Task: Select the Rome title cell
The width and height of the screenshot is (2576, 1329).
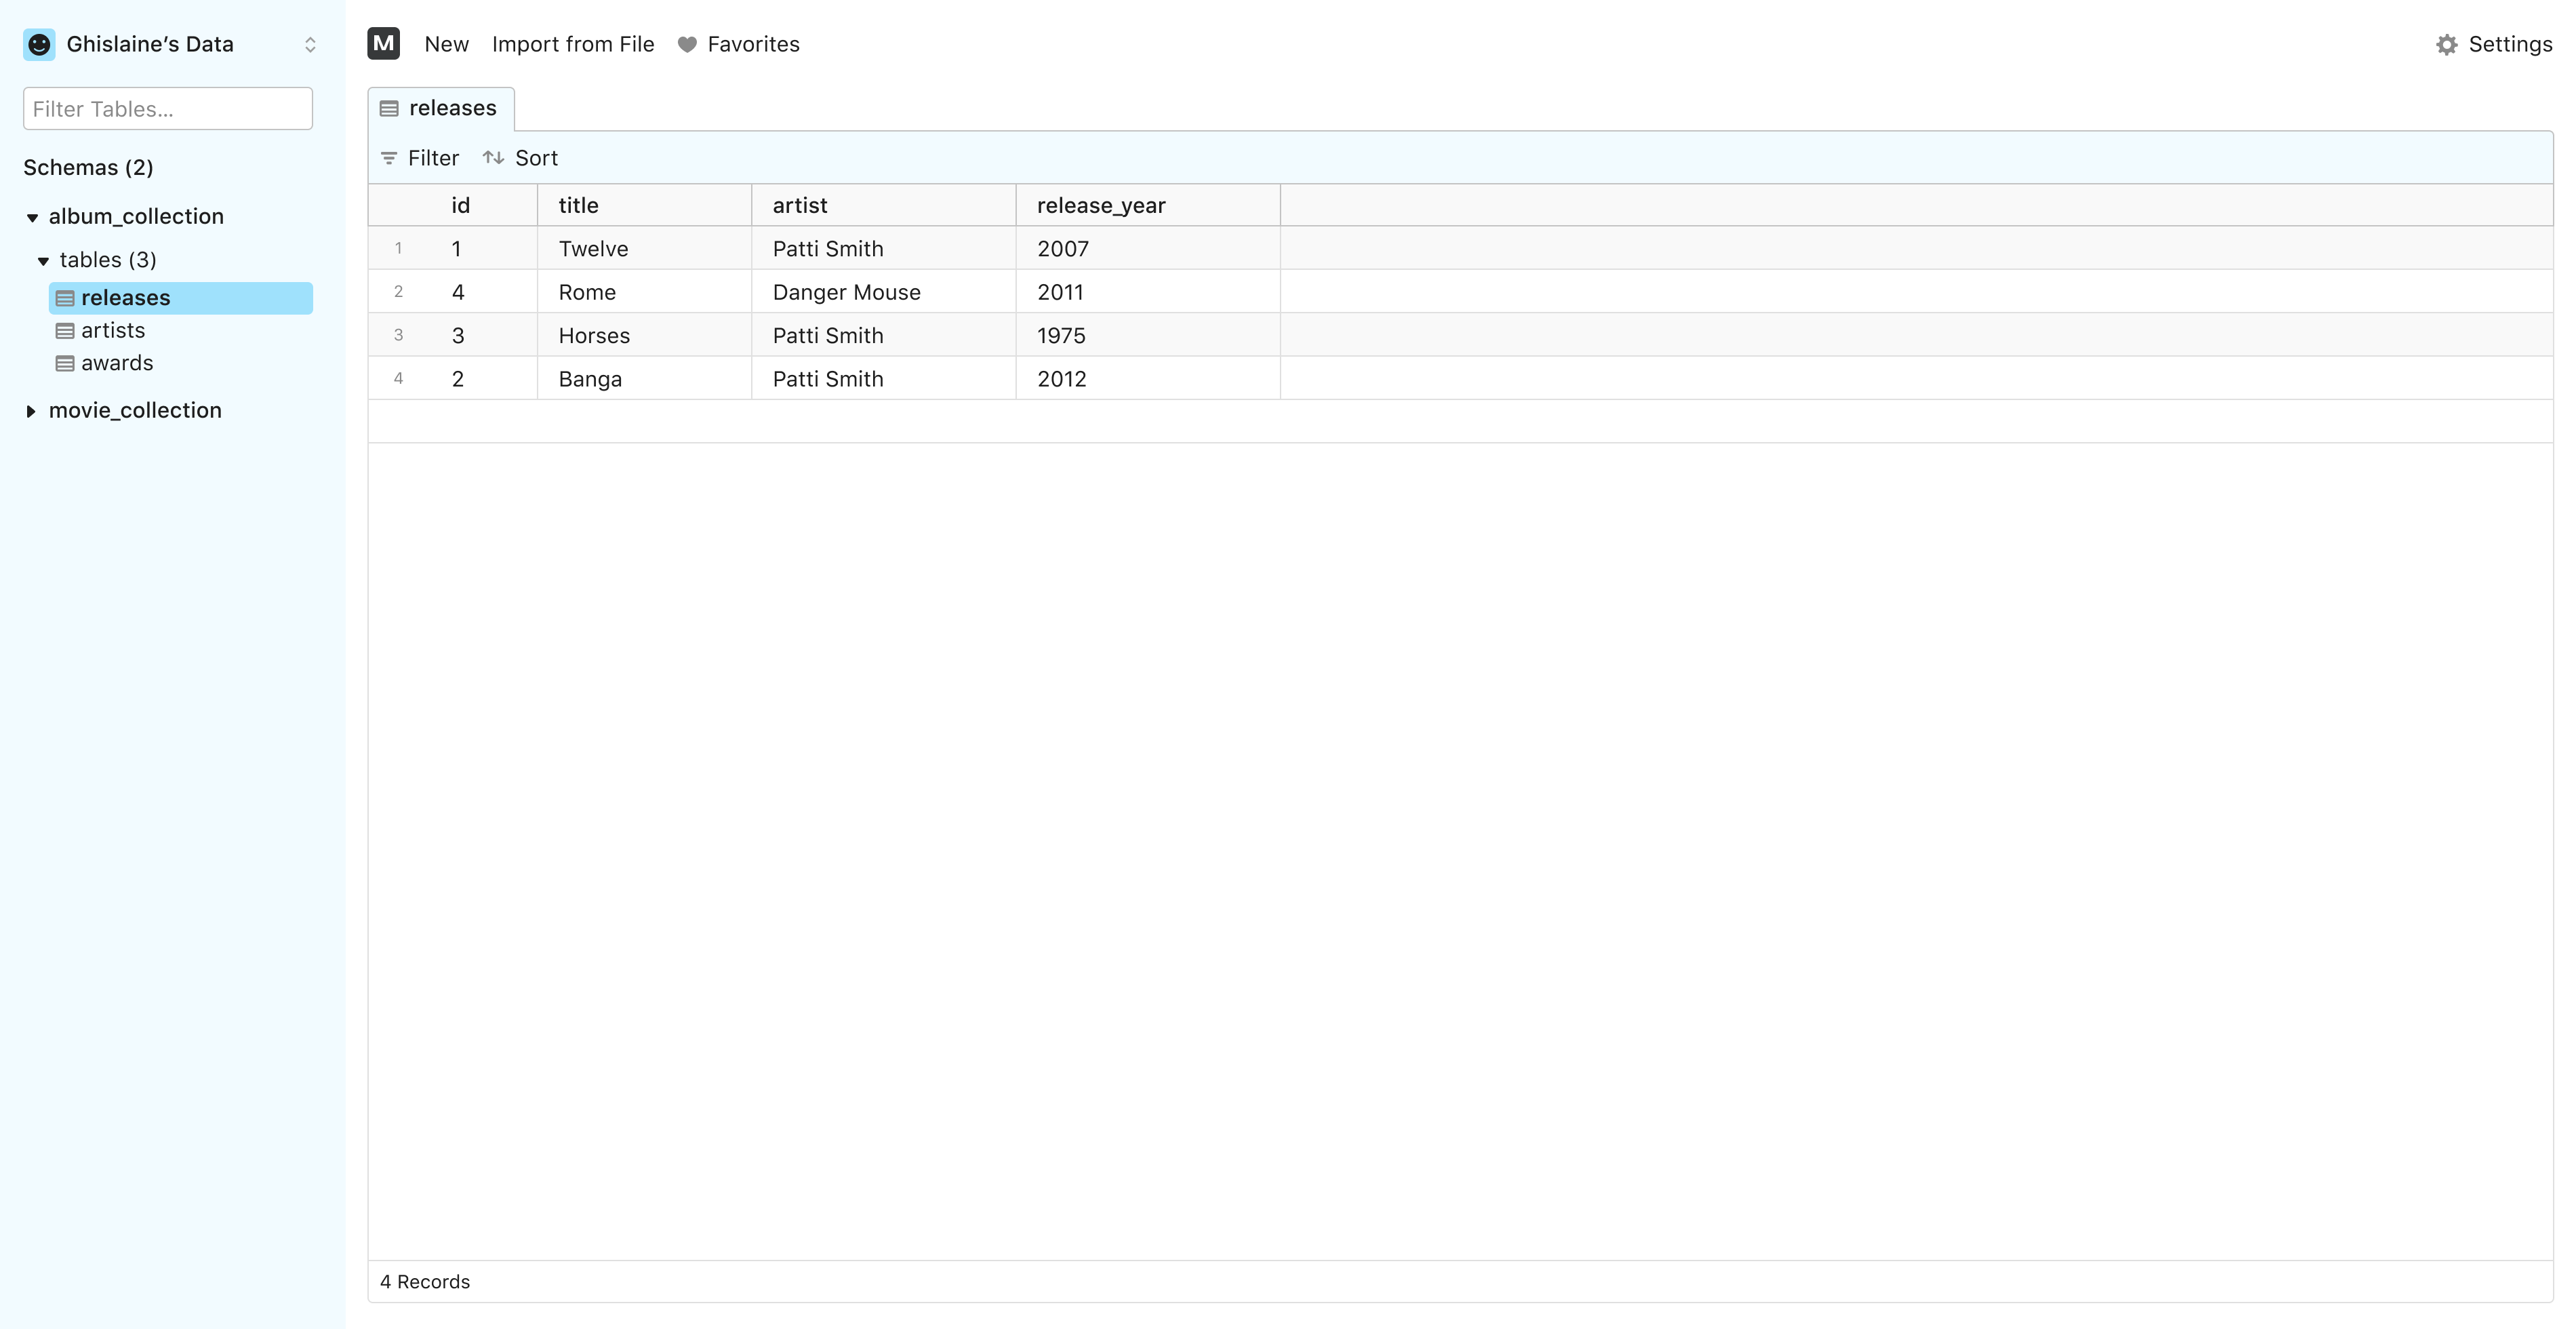Action: click(645, 292)
